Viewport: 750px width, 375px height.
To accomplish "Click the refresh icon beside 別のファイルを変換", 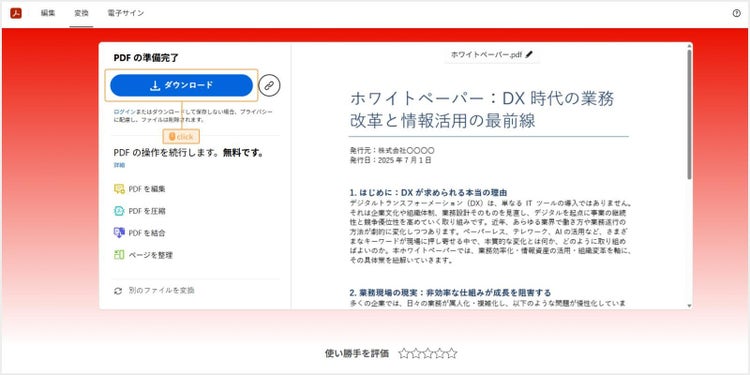I will 118,291.
